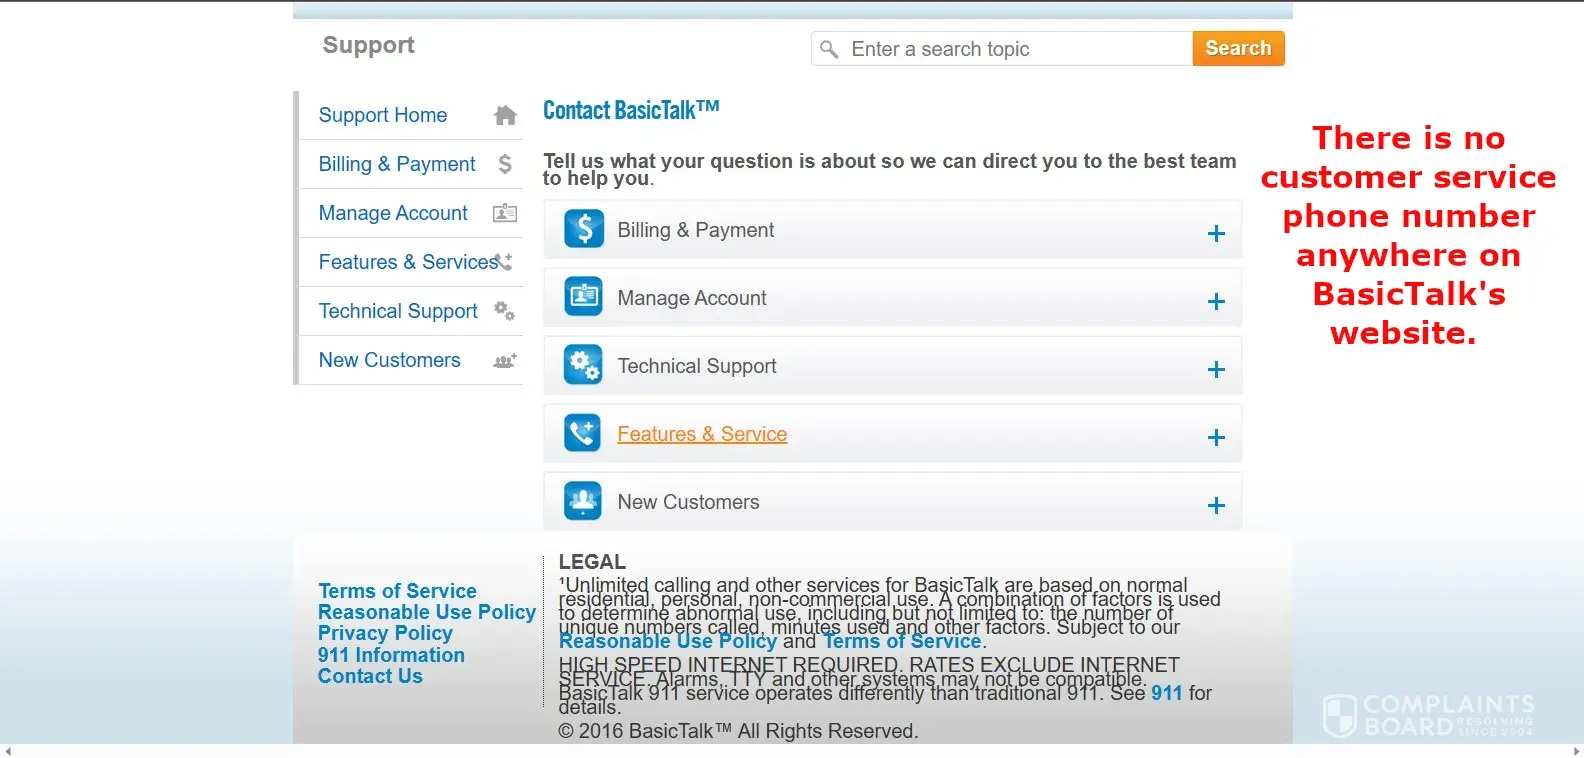The image size is (1584, 758).
Task: Click the orange Features & Service link
Action: coord(702,434)
